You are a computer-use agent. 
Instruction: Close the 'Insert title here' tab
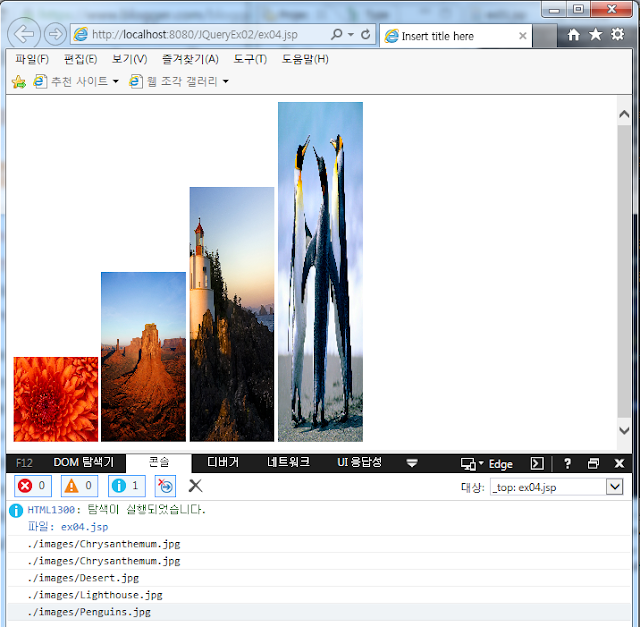[522, 36]
